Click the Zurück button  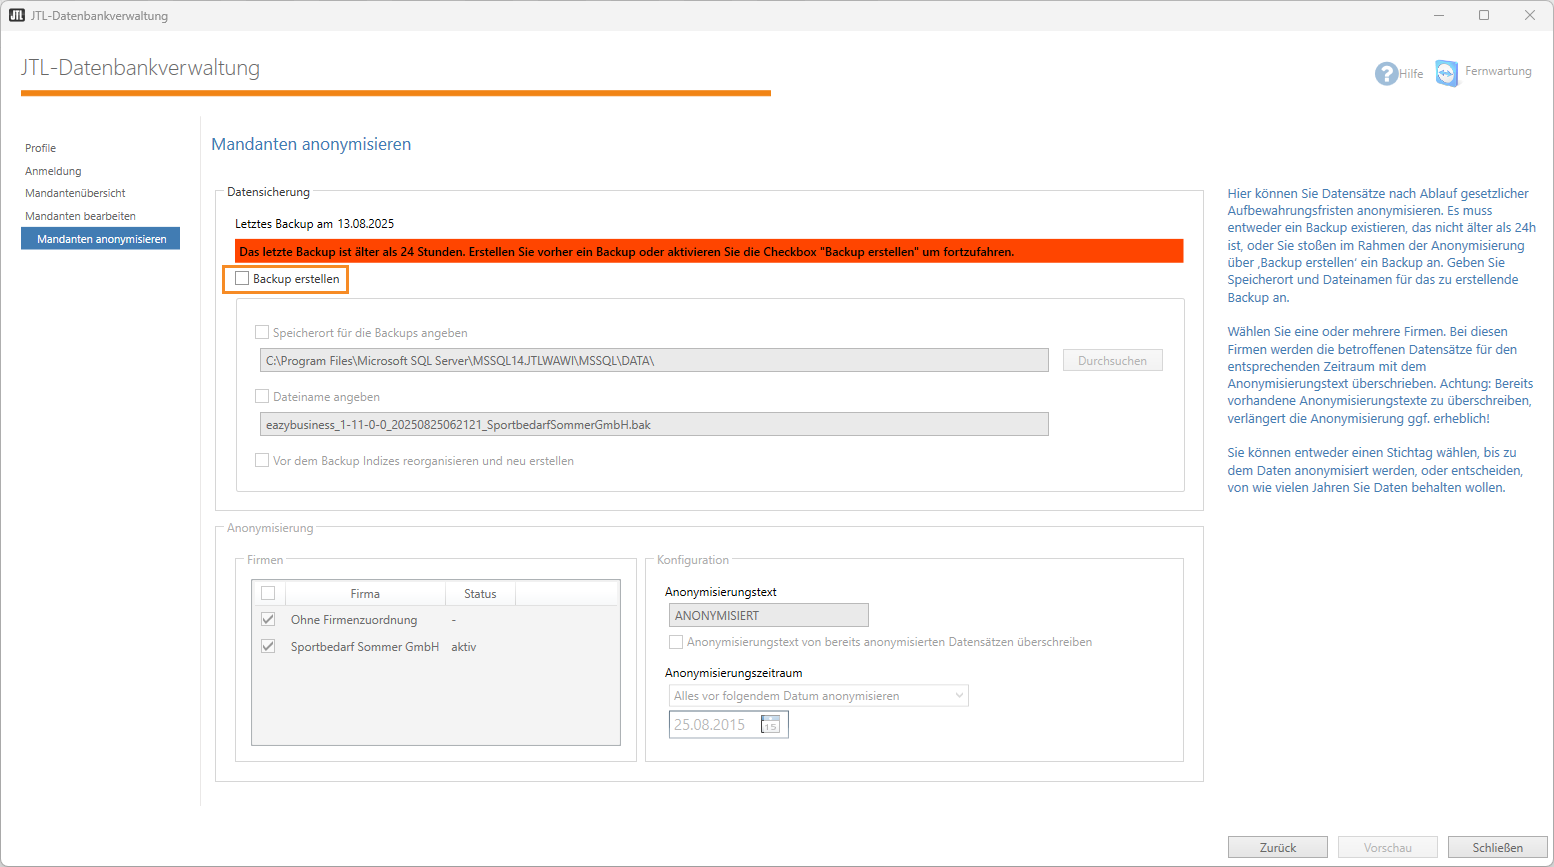[1277, 847]
